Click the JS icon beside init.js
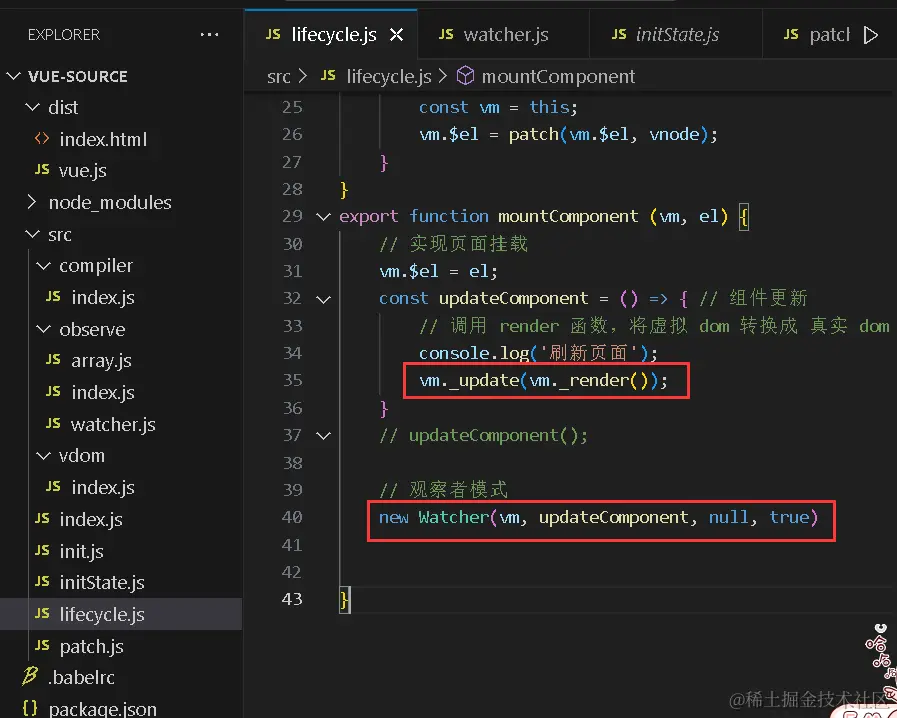The image size is (897, 718). pyautogui.click(x=42, y=550)
